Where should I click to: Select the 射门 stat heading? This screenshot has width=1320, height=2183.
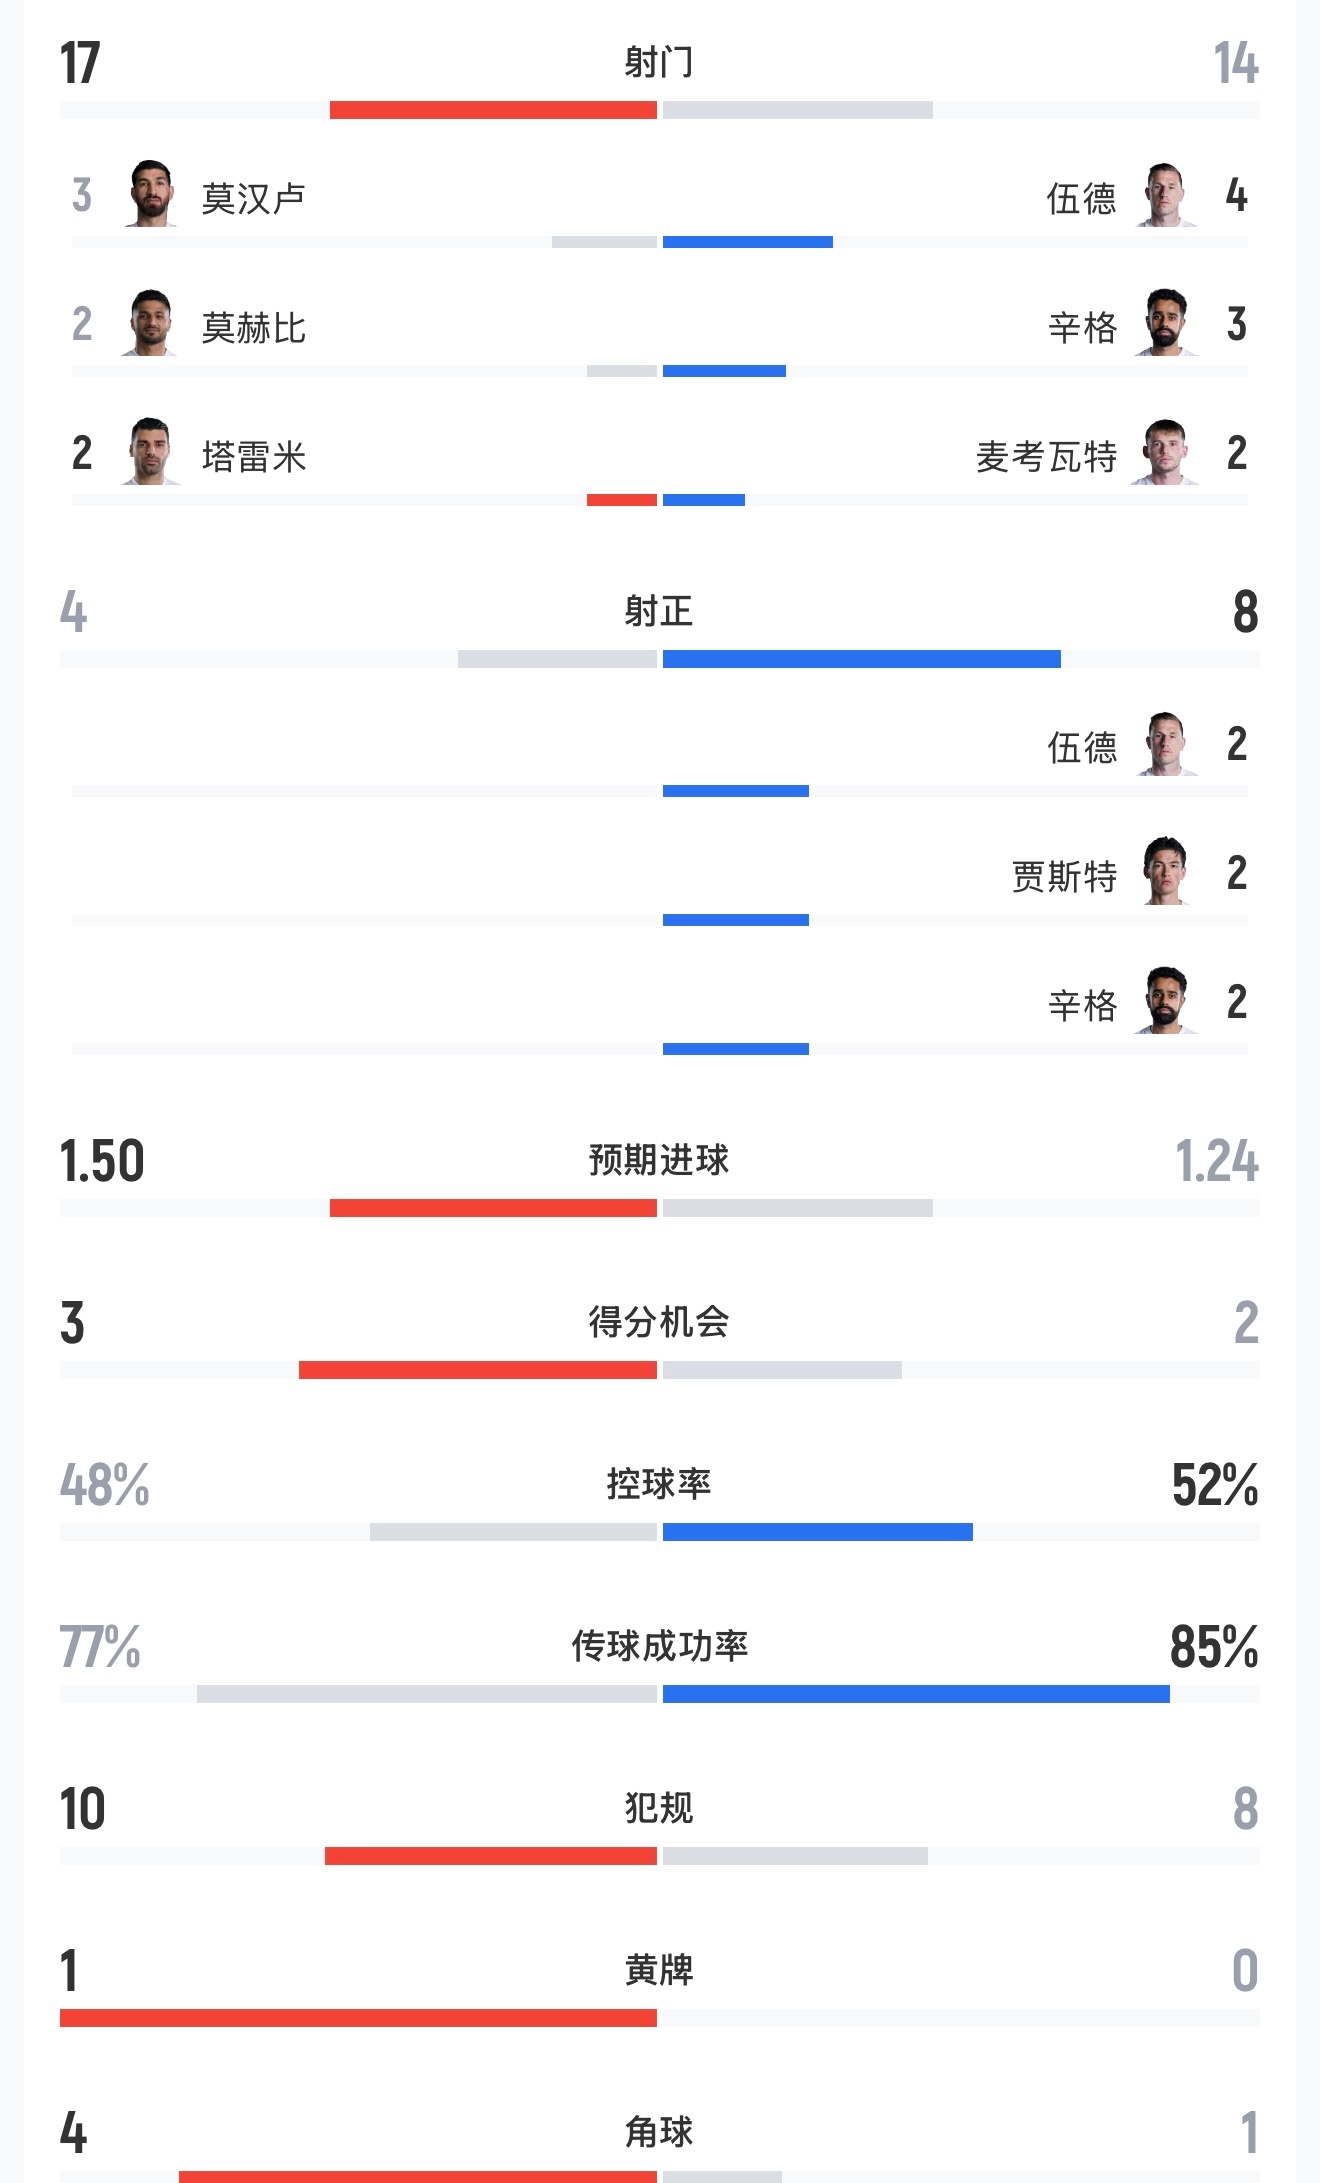[658, 62]
